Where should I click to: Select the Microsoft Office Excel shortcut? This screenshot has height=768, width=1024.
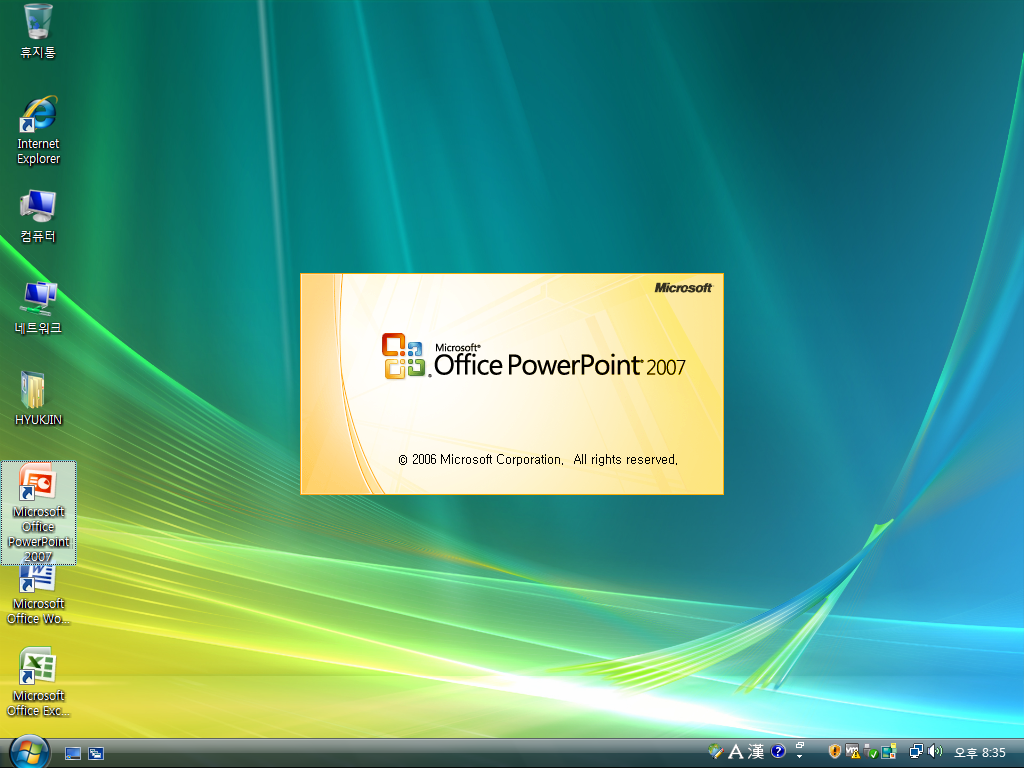click(x=38, y=682)
